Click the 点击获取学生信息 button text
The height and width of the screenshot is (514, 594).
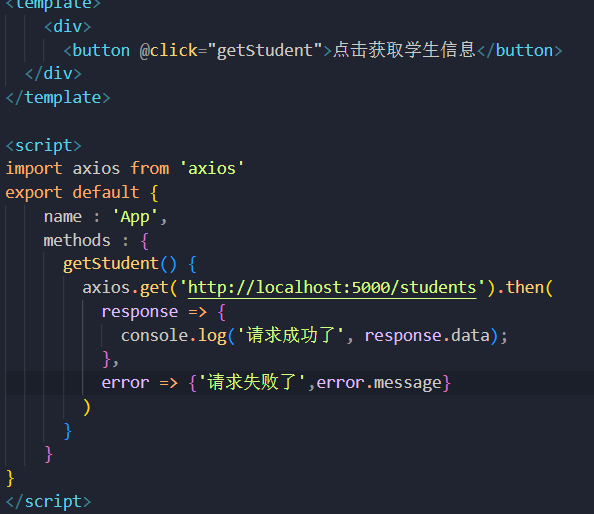[404, 50]
